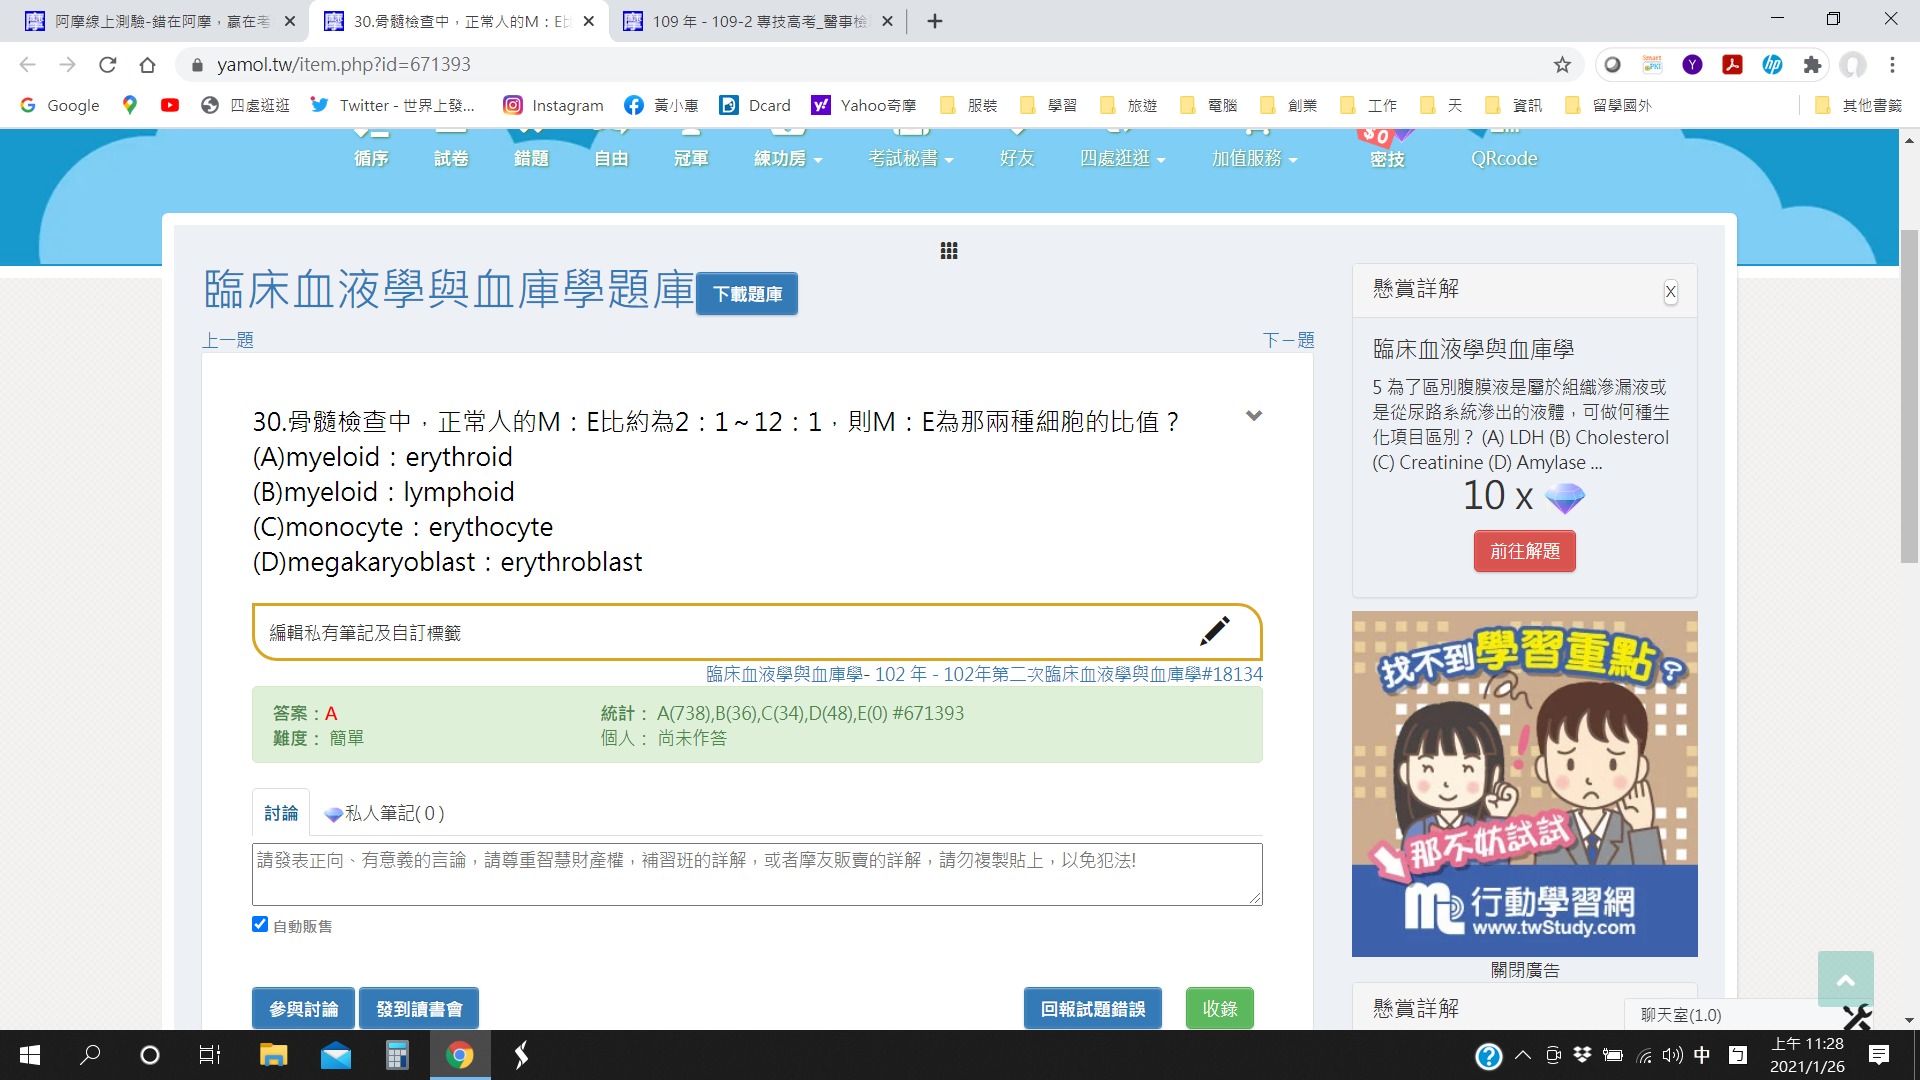Screen dimensions: 1920x1080
Task: Click the tools wrench icon near chat room
Action: point(1856,1016)
